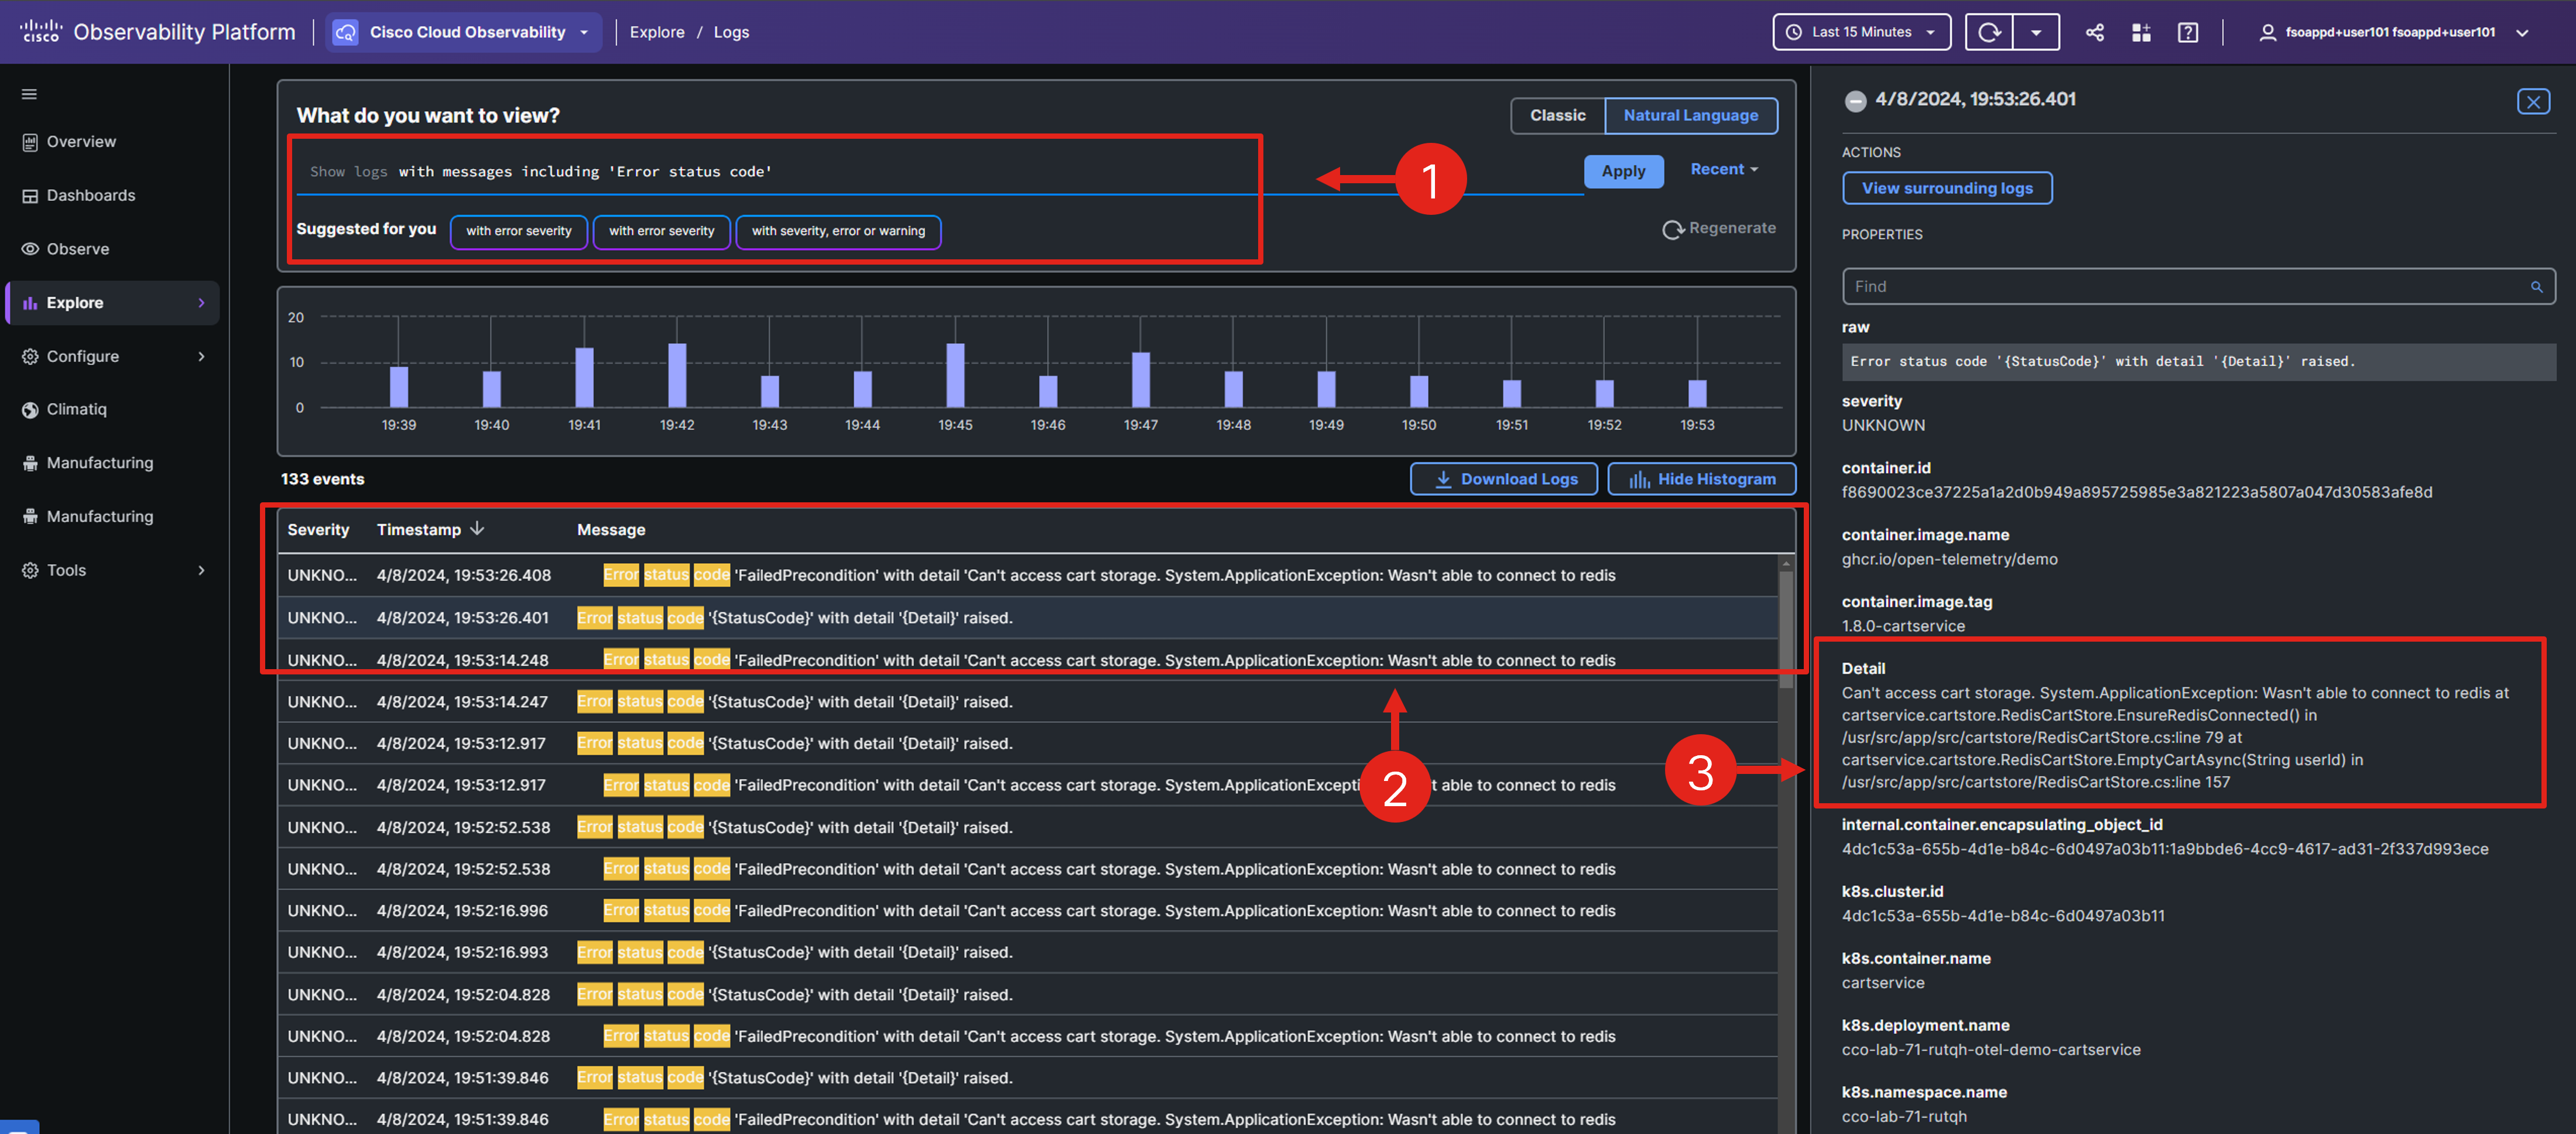Viewport: 2576px width, 1134px height.
Task: Click the View surrounding logs button
Action: [x=1946, y=188]
